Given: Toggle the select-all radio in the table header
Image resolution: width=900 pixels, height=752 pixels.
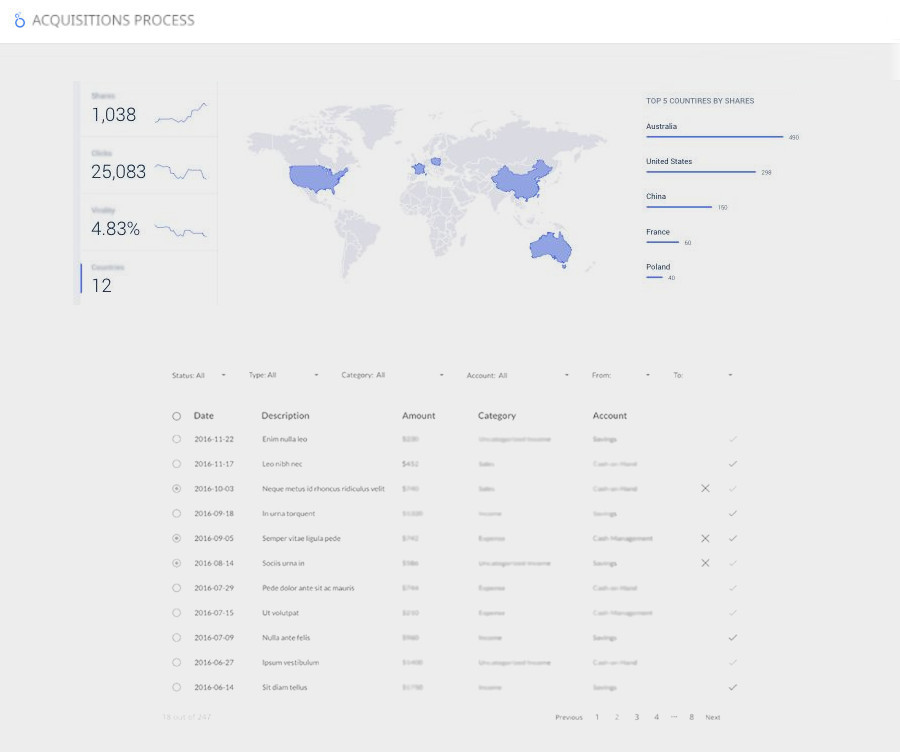Looking at the screenshot, I should point(177,416).
